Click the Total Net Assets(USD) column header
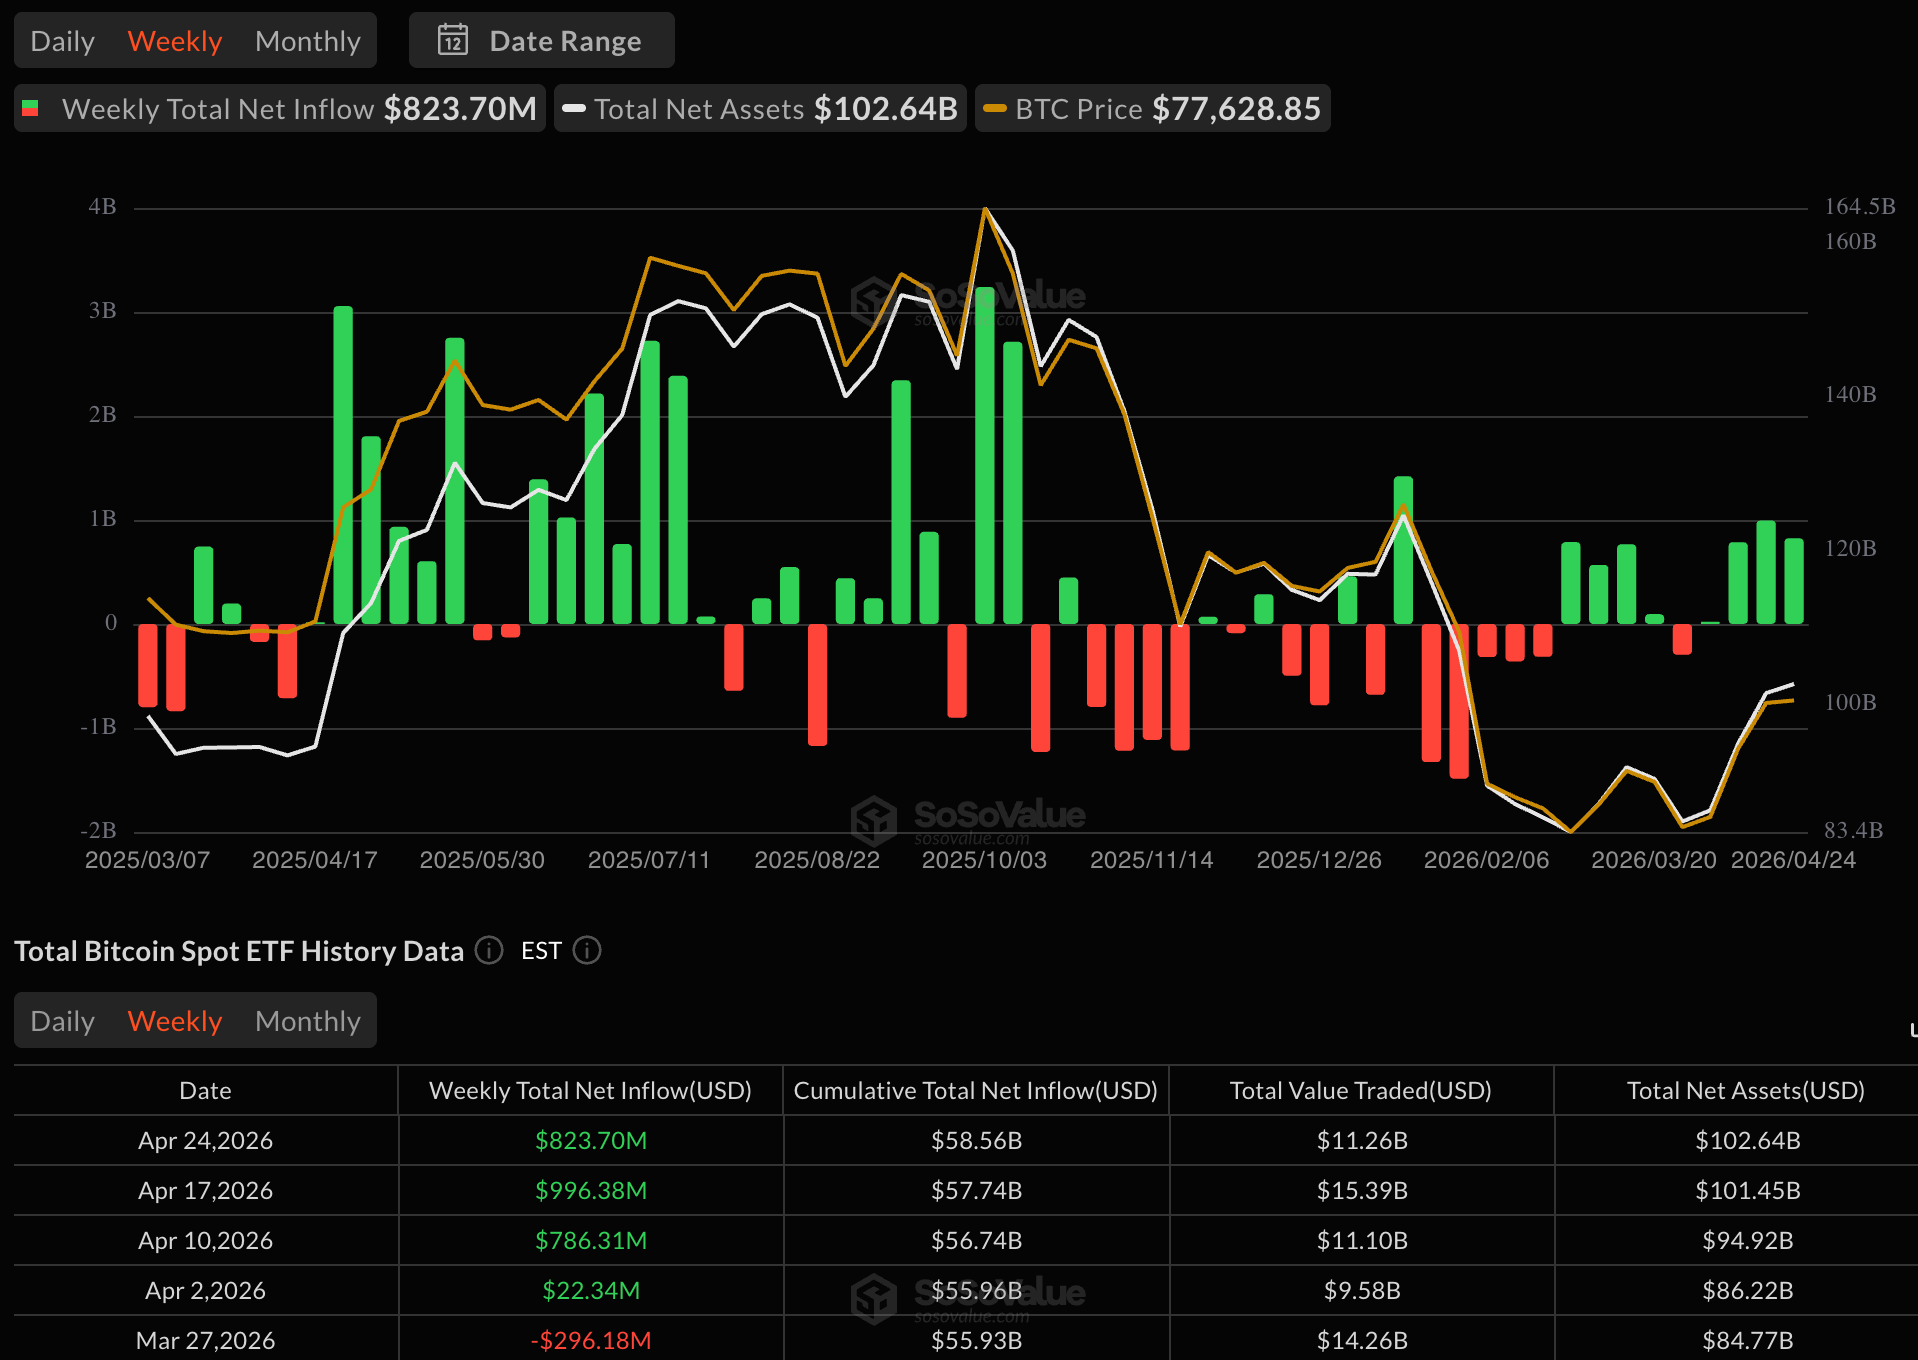Viewport: 1918px width, 1360px height. (1745, 1091)
